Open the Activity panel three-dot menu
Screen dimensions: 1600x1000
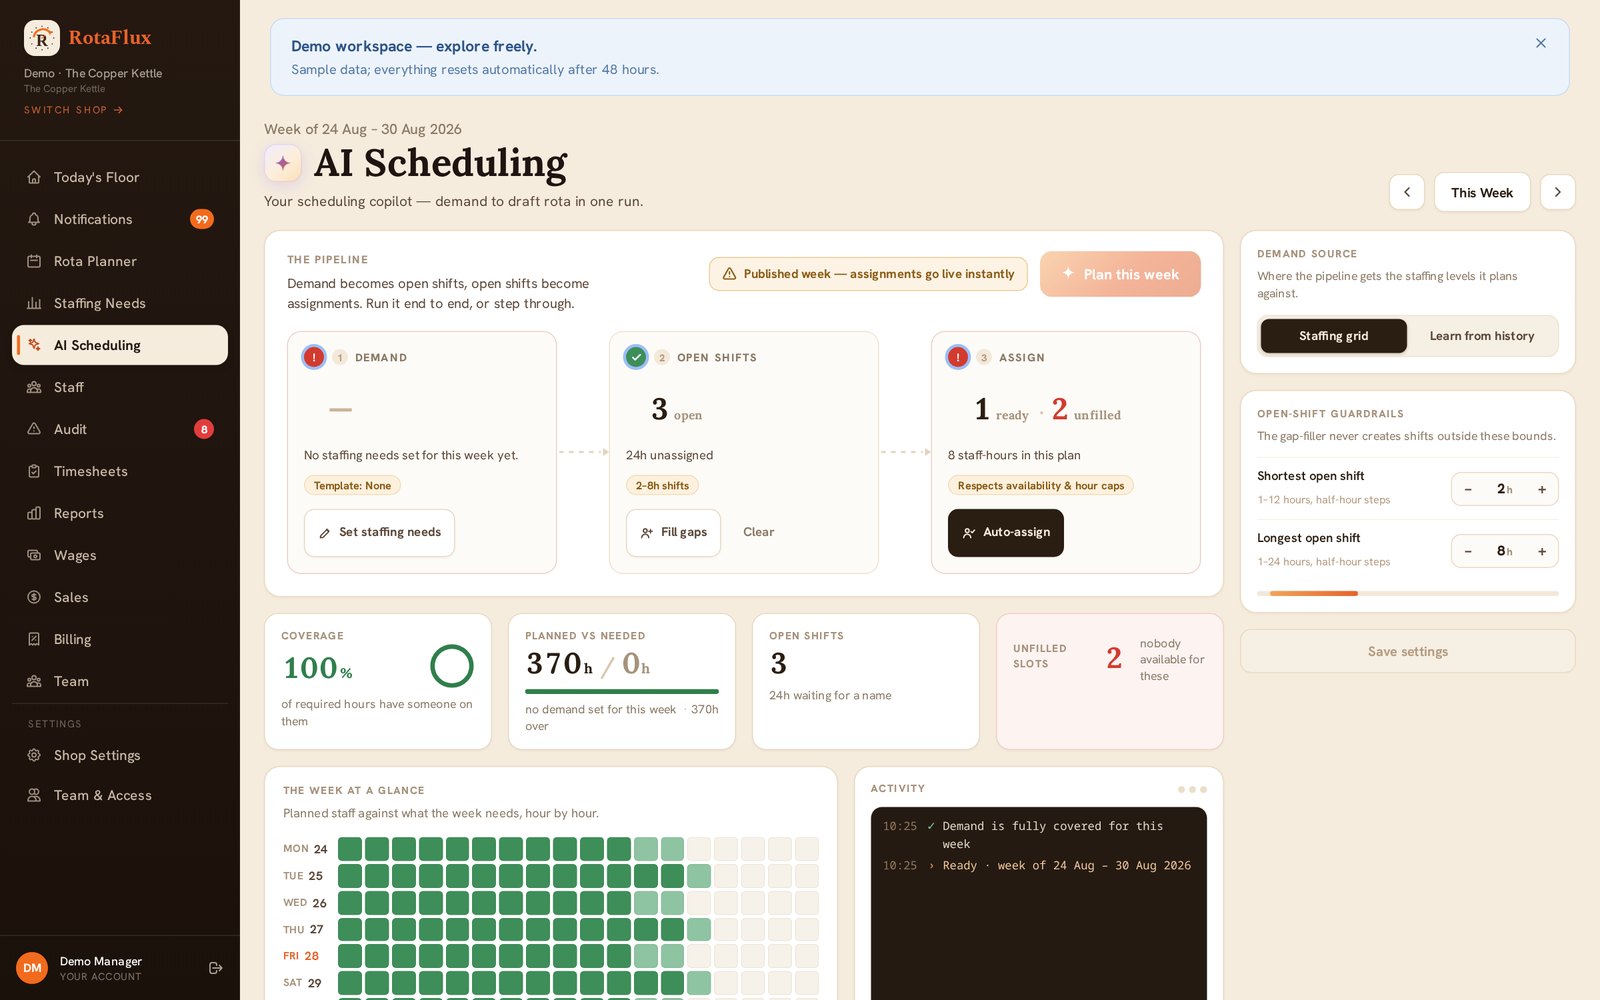[1192, 789]
